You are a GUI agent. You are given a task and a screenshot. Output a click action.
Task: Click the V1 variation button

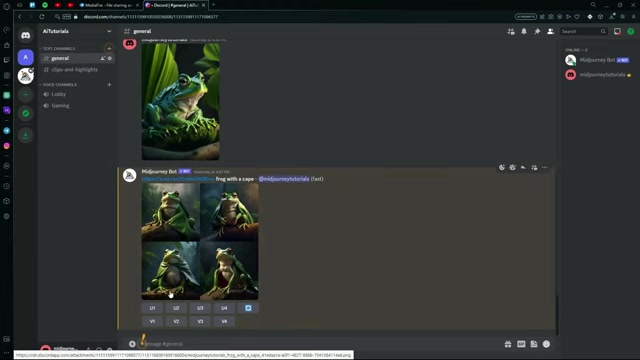(x=152, y=322)
